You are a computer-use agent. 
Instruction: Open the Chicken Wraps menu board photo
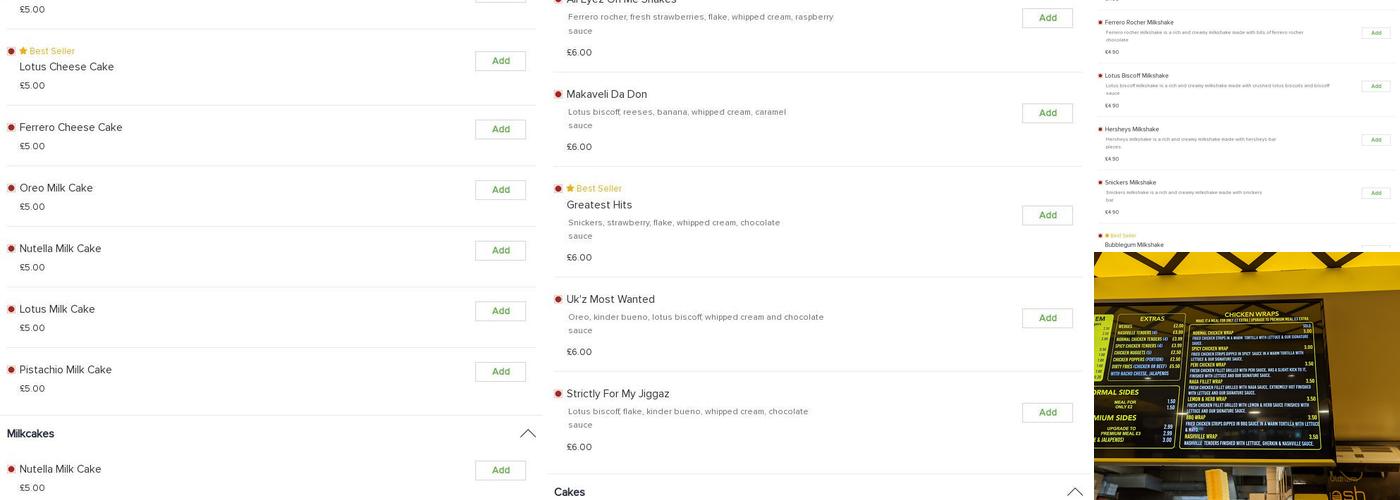1246,375
